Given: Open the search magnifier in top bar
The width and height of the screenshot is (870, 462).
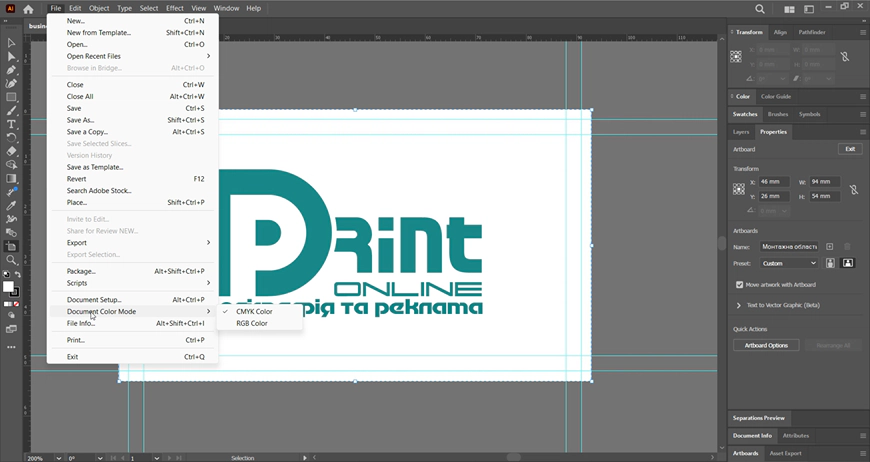Looking at the screenshot, I should click(760, 9).
